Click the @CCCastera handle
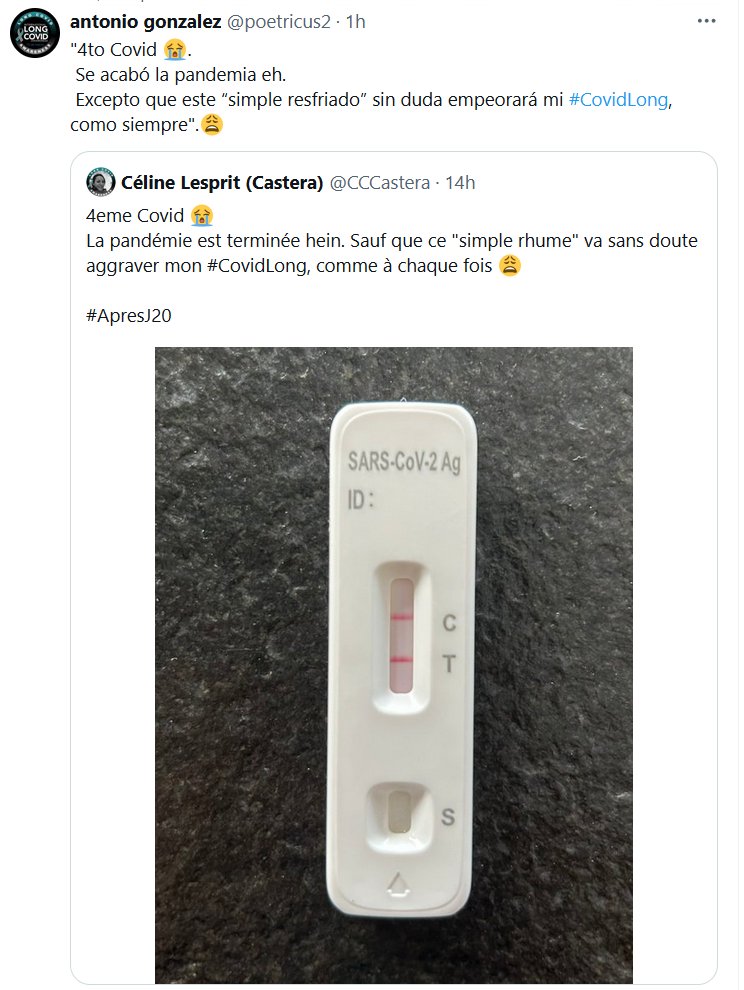The image size is (744, 990). (379, 182)
